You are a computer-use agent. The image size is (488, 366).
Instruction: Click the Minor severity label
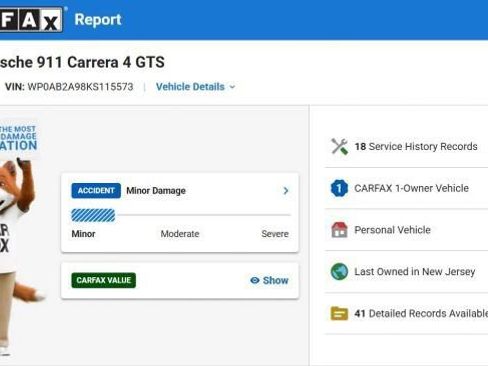83,234
